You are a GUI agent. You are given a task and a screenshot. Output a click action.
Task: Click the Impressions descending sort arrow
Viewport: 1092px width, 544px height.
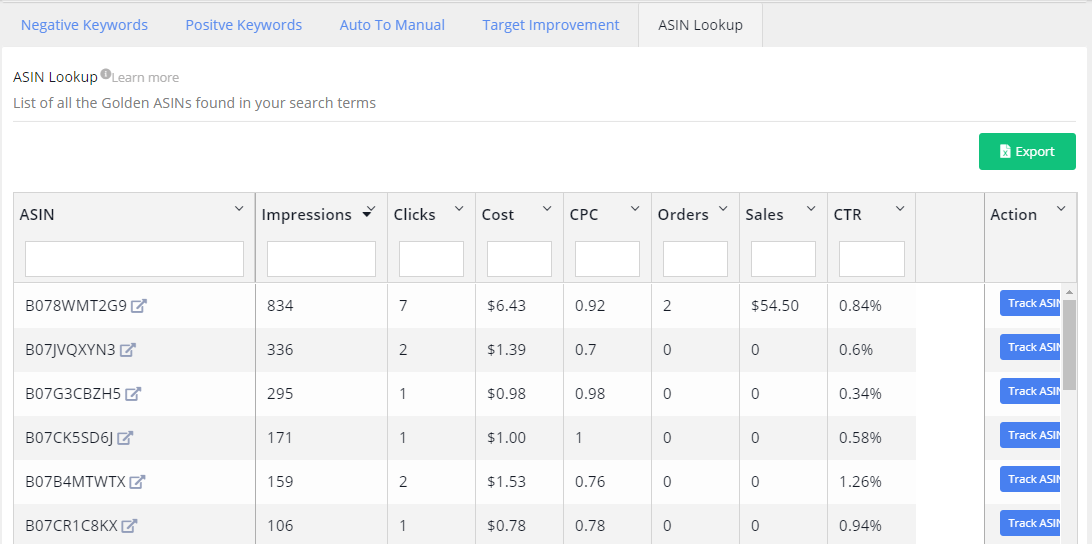point(366,215)
